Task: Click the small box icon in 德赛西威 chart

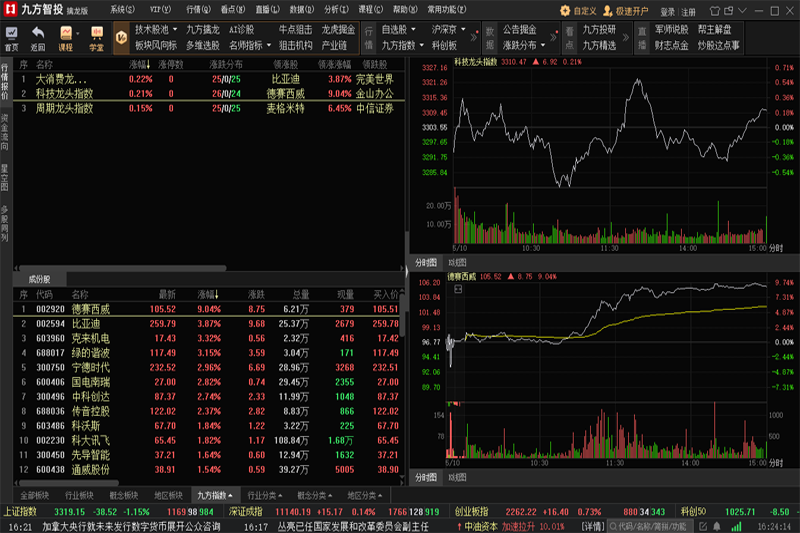Action: click(458, 290)
